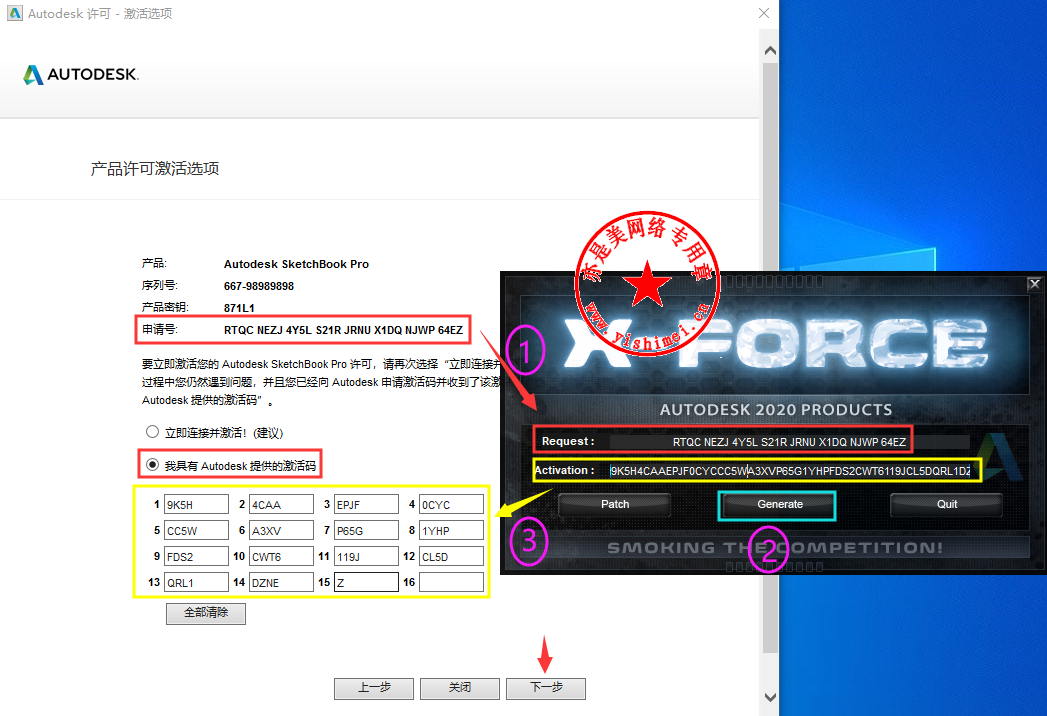Click the Next step (下一步) button

[546, 688]
